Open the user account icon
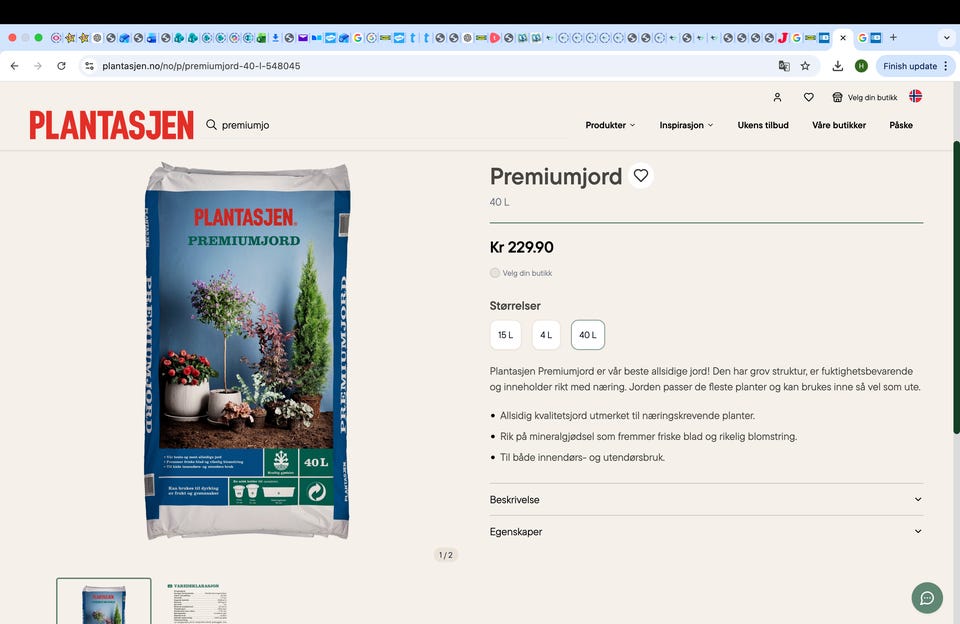This screenshot has height=624, width=960. point(777,97)
